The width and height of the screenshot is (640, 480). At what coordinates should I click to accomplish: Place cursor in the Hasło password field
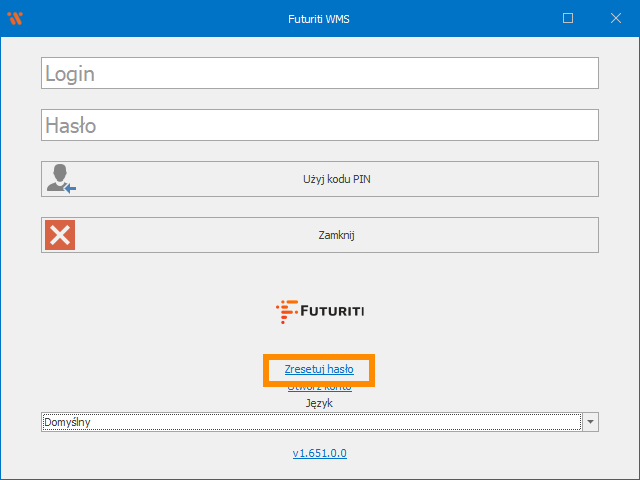tap(320, 125)
